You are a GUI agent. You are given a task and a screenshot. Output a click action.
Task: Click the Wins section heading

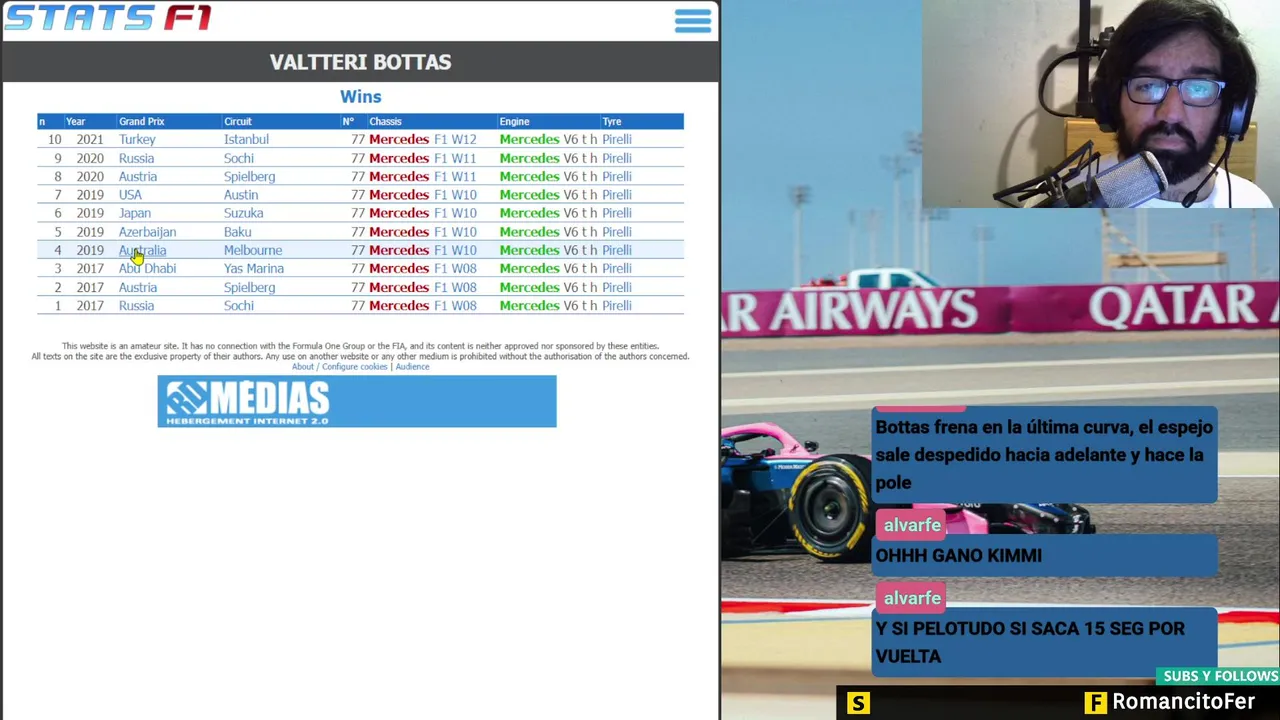360,97
